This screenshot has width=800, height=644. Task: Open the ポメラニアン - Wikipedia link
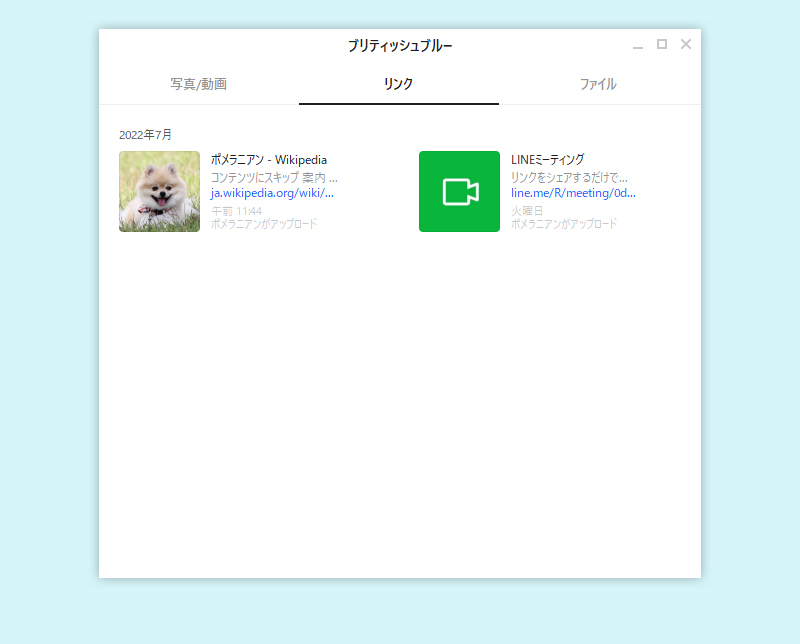click(267, 158)
